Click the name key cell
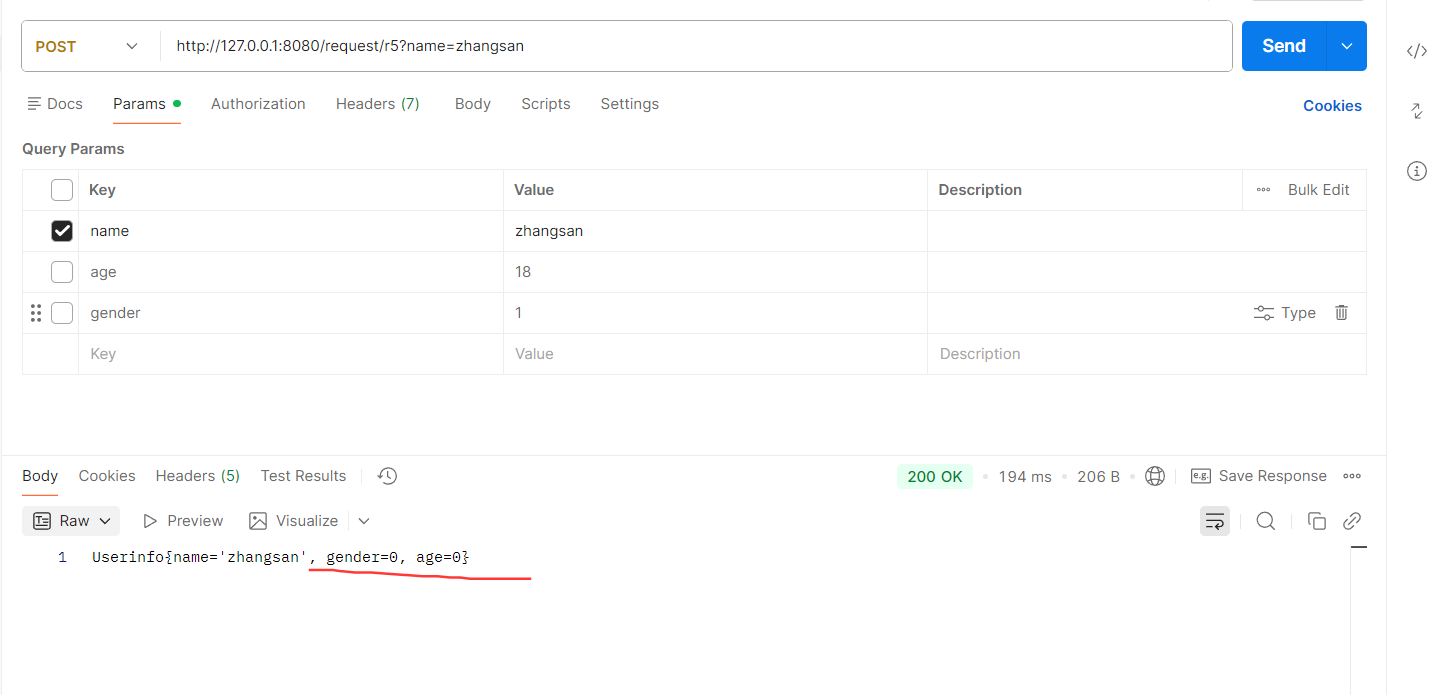The width and height of the screenshot is (1447, 695). click(291, 231)
